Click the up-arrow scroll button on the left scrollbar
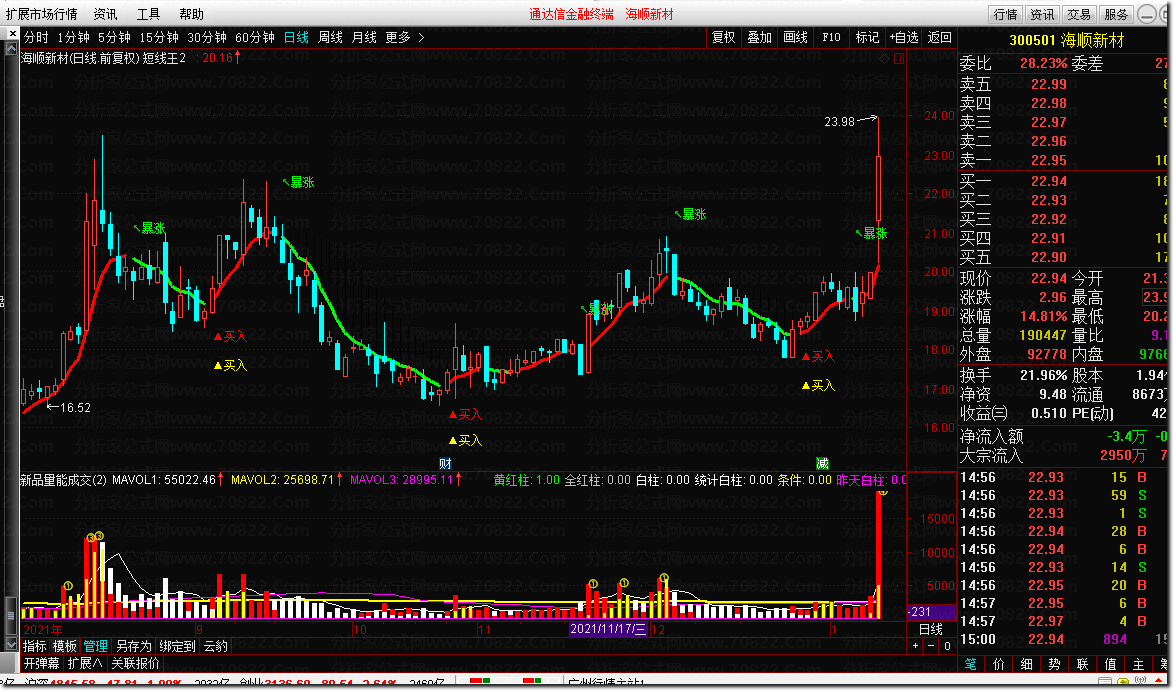The height and width of the screenshot is (692, 1176). pyautogui.click(x=11, y=49)
